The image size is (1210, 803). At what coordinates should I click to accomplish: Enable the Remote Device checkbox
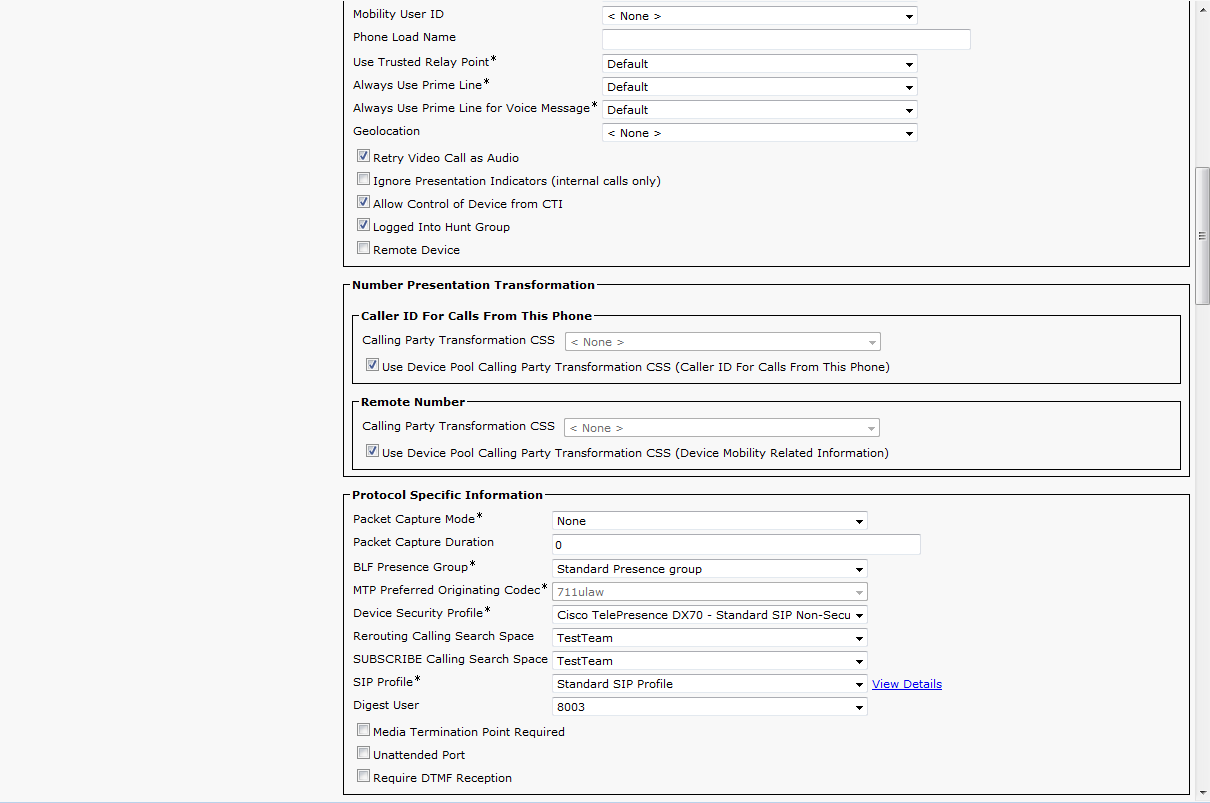click(x=364, y=249)
